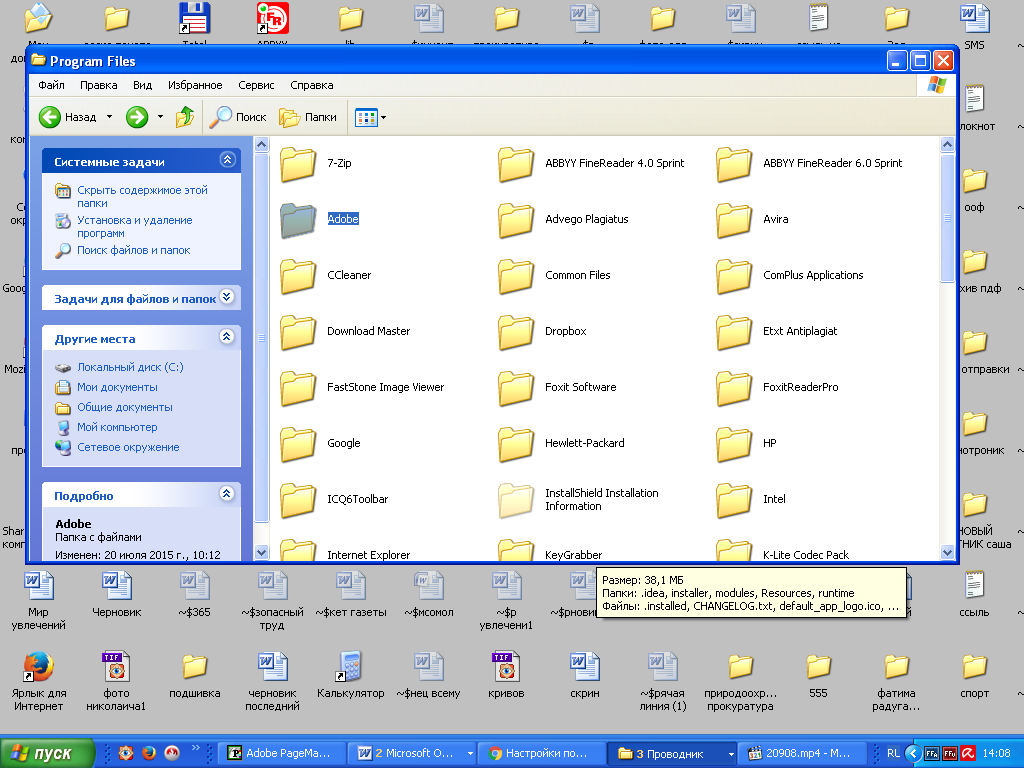Image resolution: width=1024 pixels, height=768 pixels.
Task: Open the Избранное menu
Action: click(x=195, y=85)
